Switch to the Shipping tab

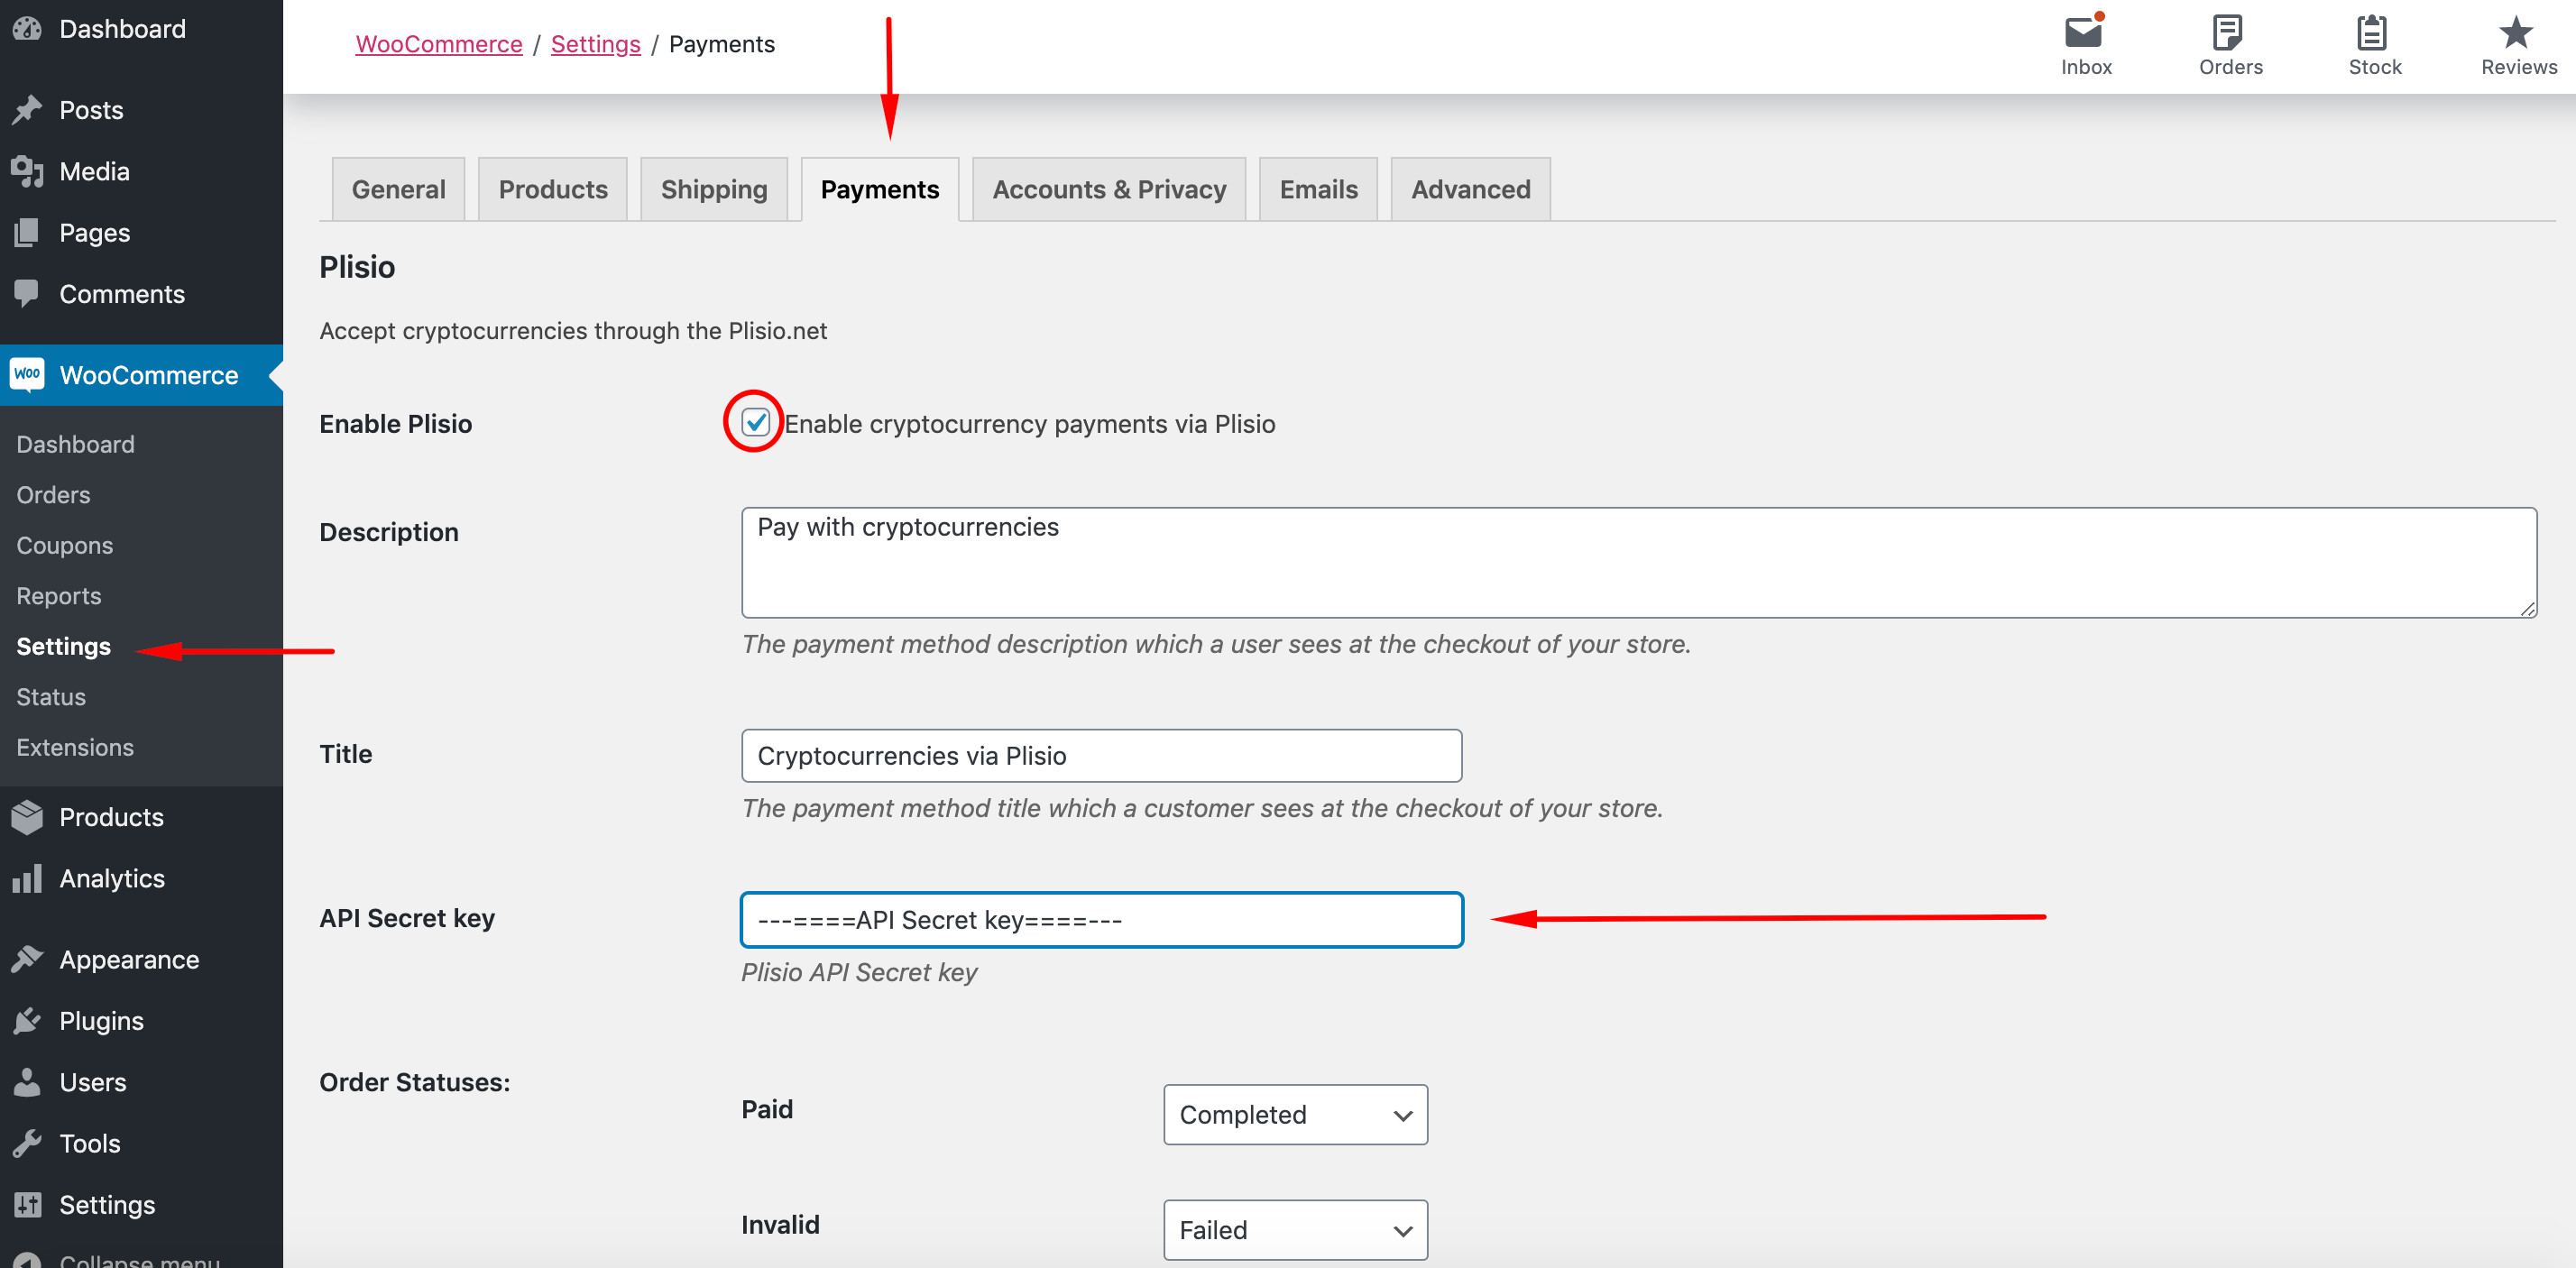coord(713,189)
